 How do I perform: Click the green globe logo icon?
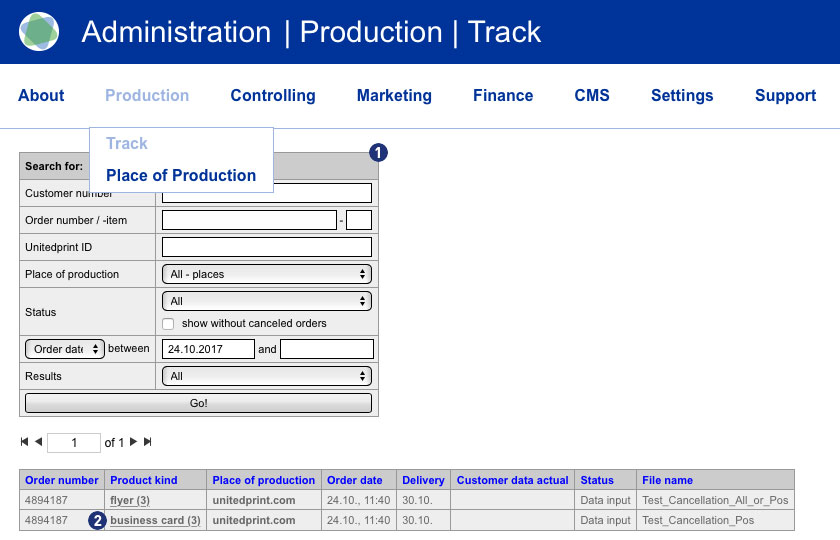(x=39, y=32)
